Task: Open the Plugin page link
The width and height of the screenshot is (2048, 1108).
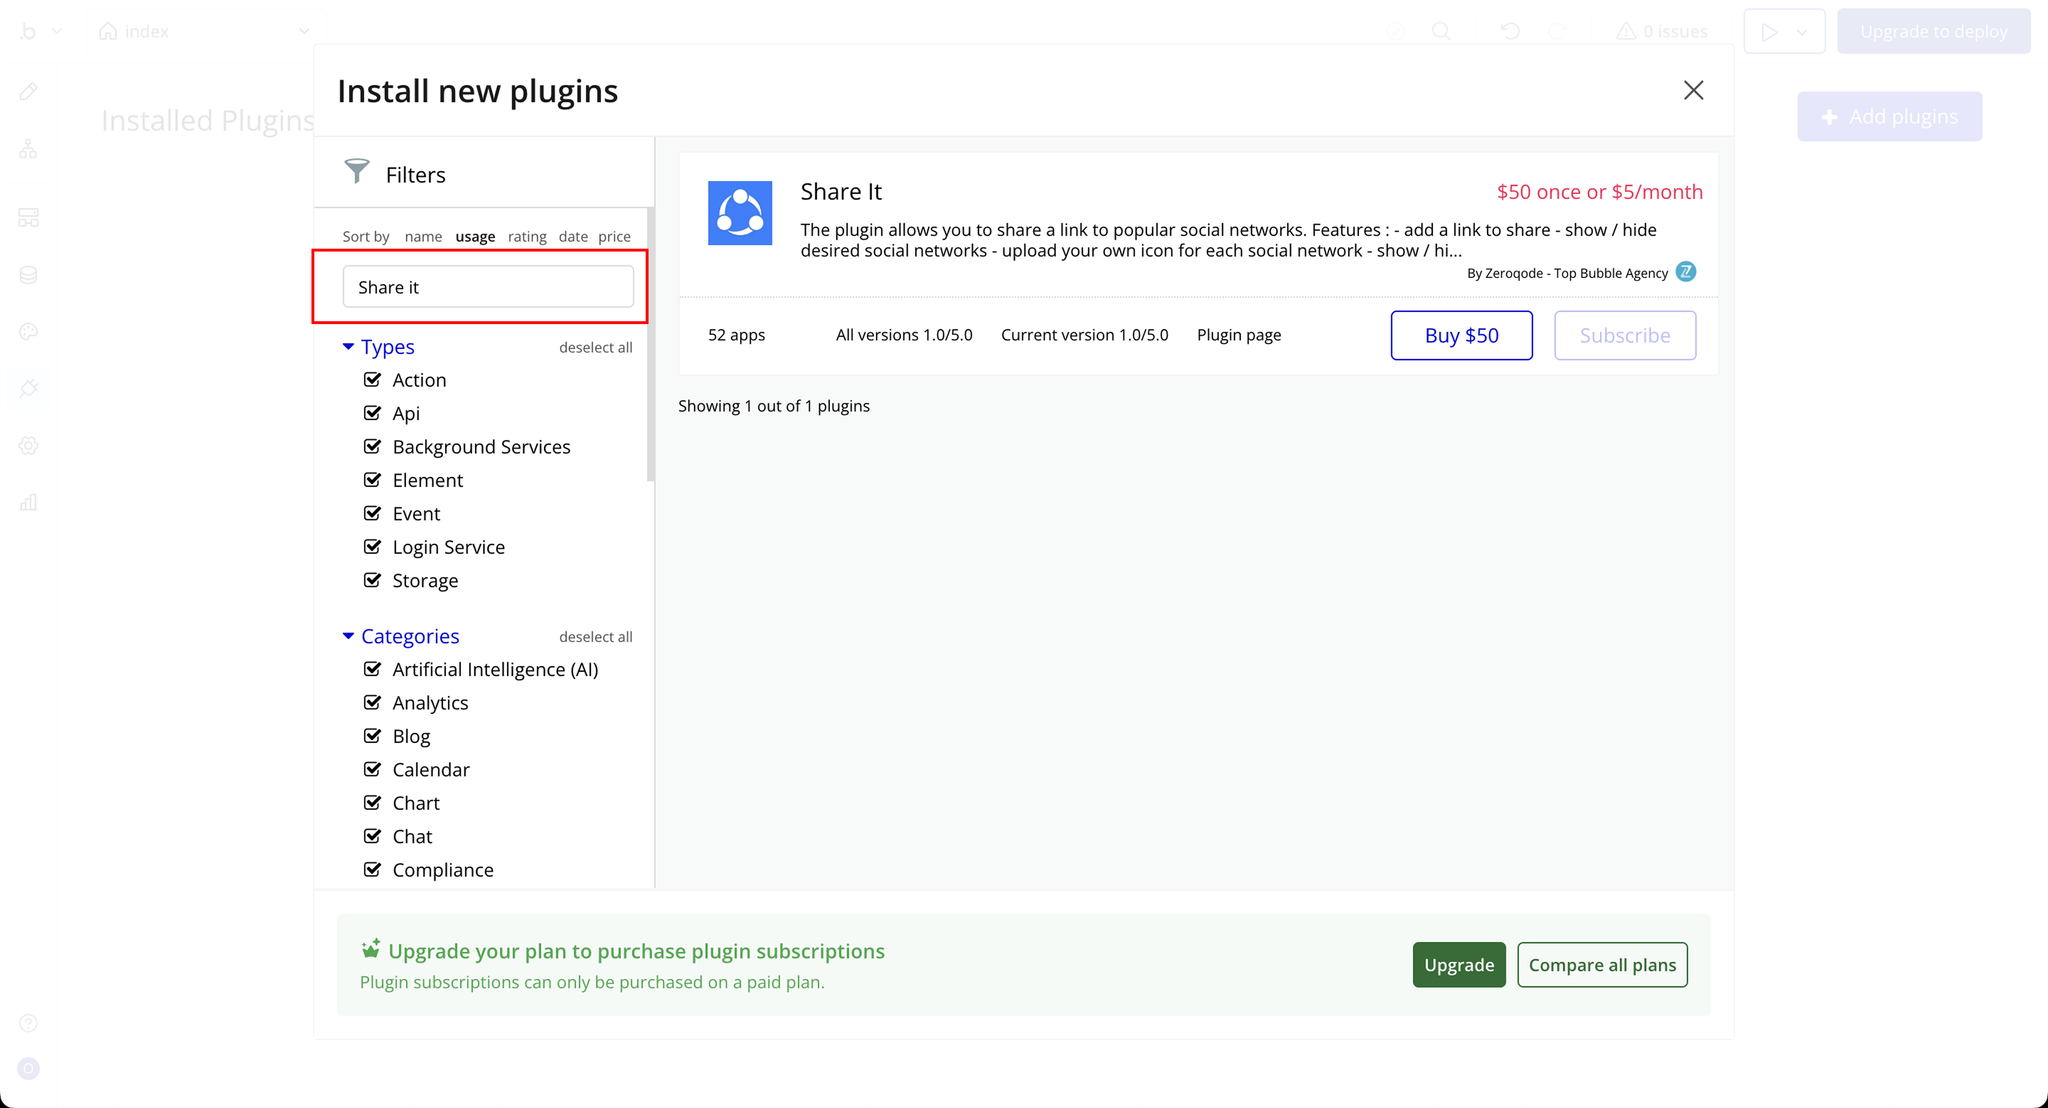Action: [1238, 335]
